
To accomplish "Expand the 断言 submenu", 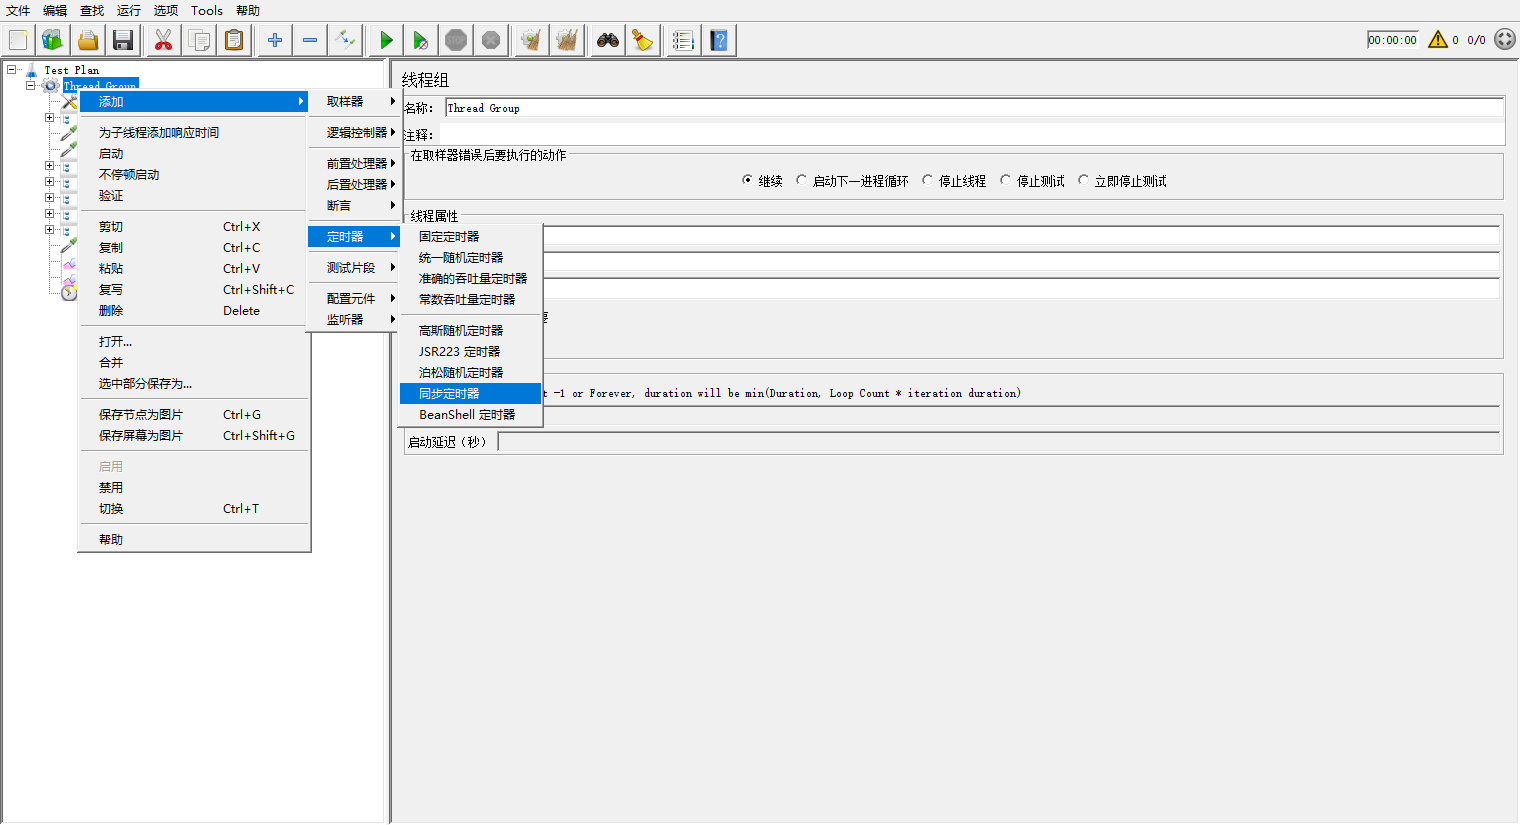I will click(x=354, y=205).
